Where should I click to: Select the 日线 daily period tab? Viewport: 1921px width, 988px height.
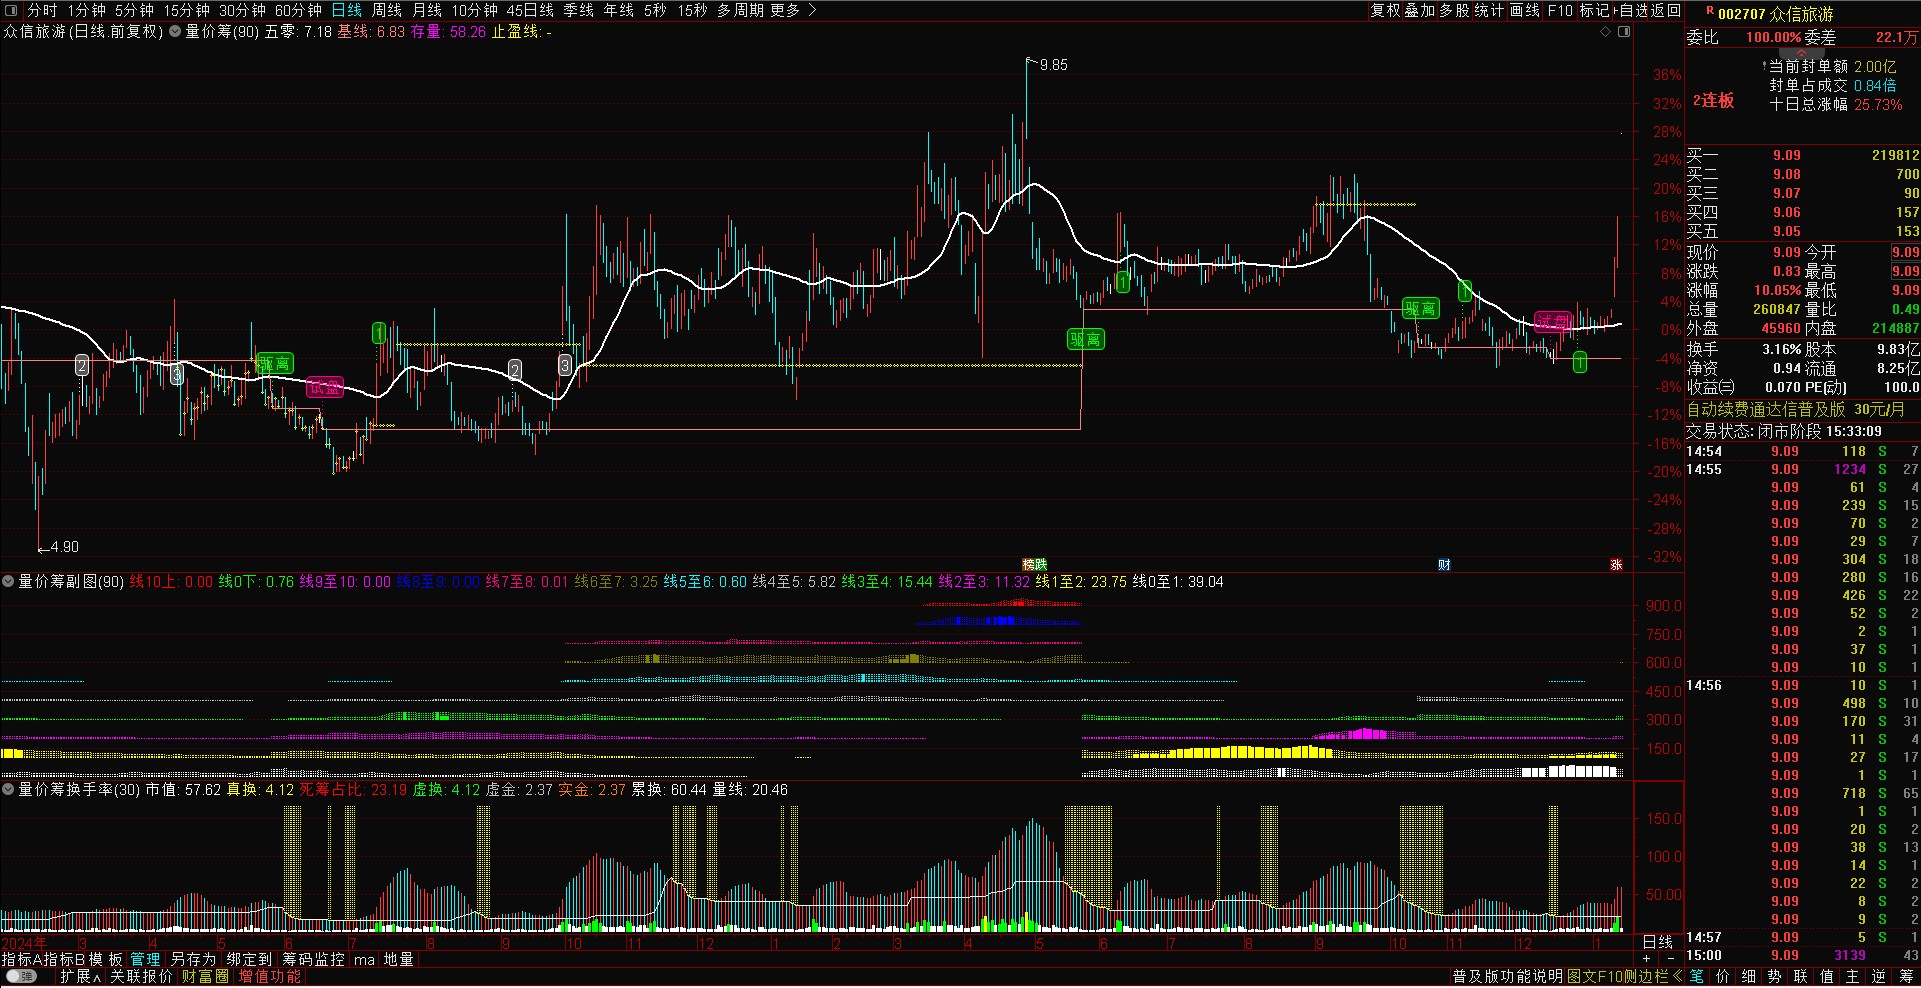point(347,10)
